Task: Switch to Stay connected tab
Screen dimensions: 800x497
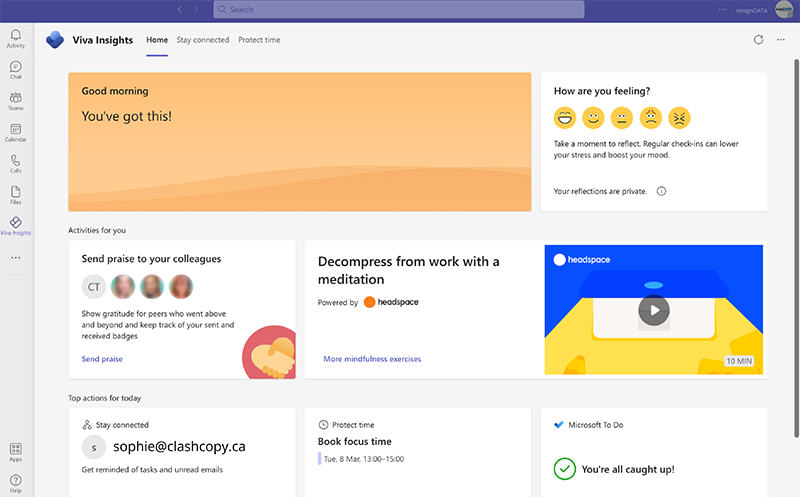Action: click(203, 40)
